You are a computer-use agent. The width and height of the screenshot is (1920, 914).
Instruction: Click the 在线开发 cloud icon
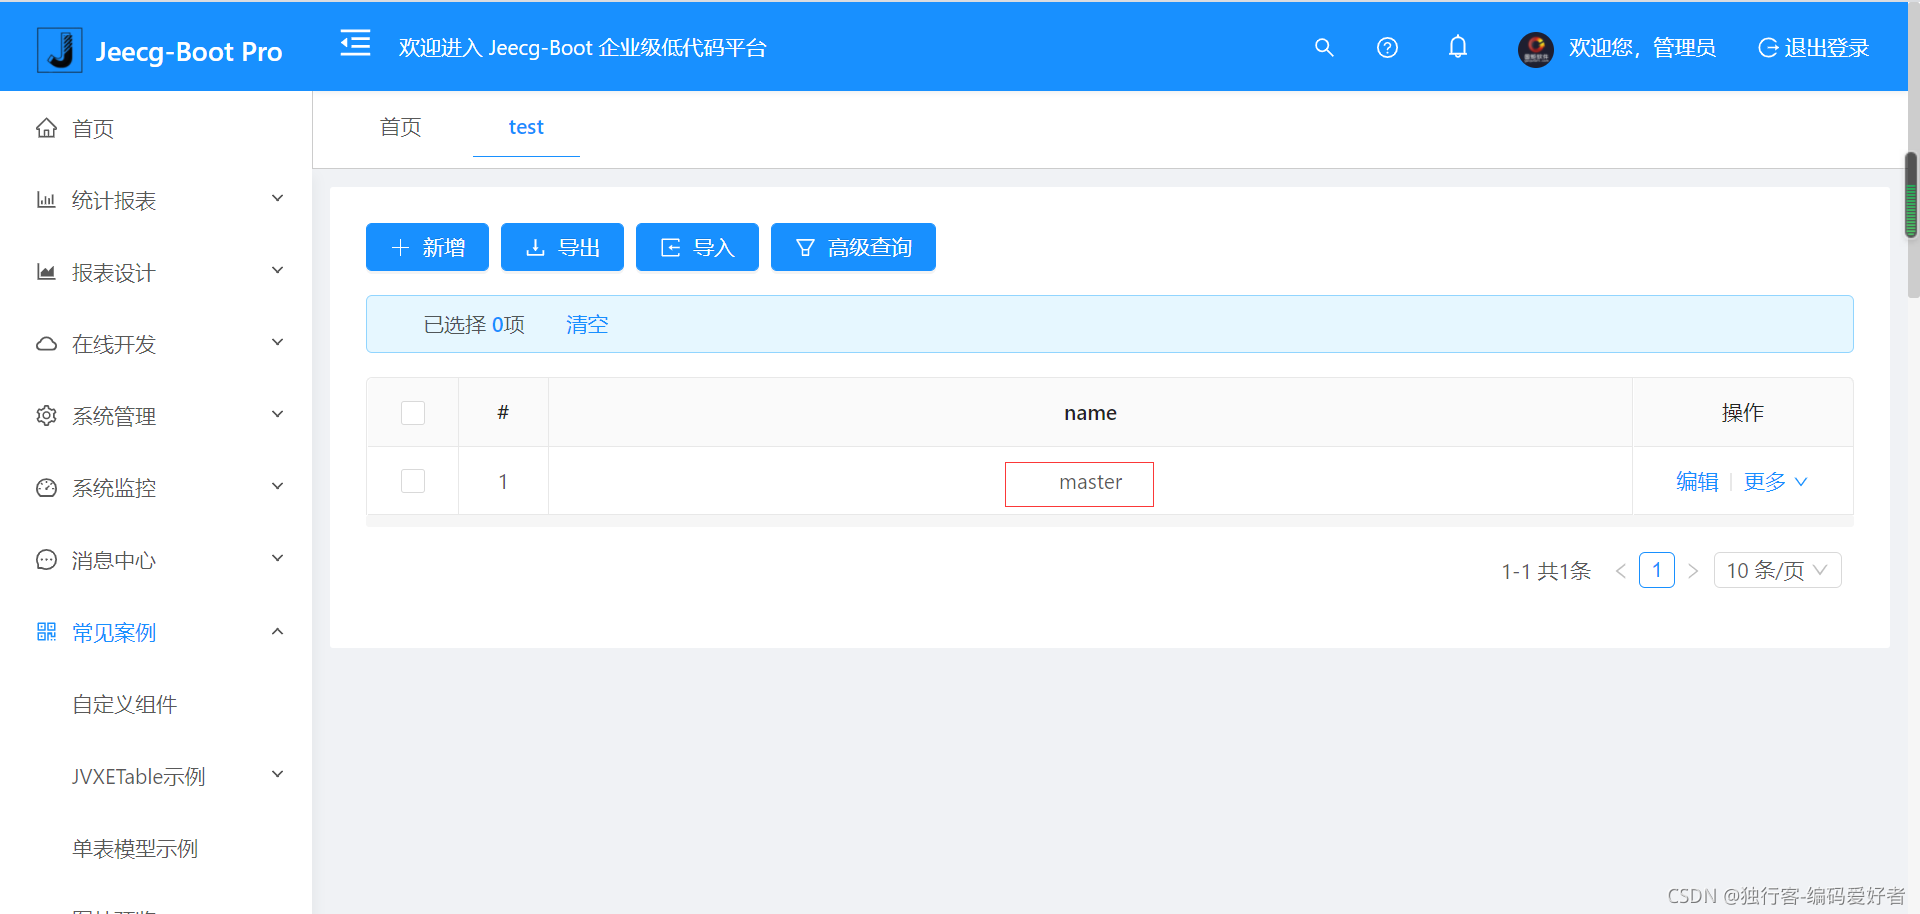pos(46,344)
